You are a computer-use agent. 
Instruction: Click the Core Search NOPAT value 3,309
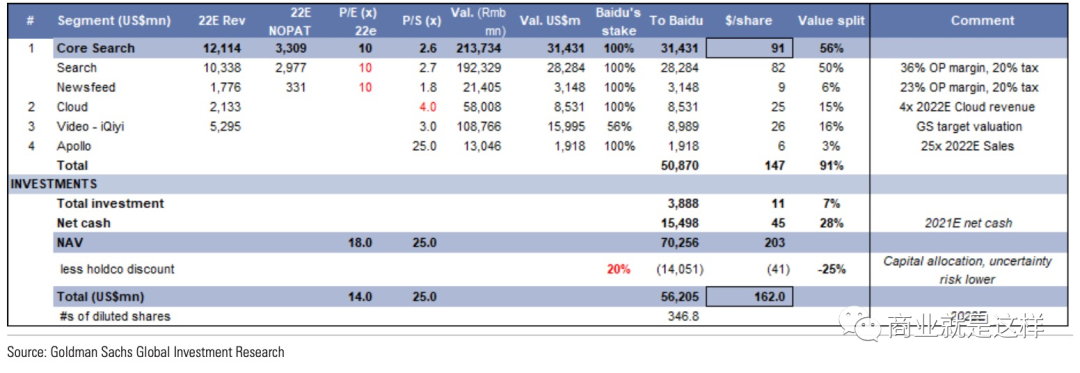coord(291,48)
